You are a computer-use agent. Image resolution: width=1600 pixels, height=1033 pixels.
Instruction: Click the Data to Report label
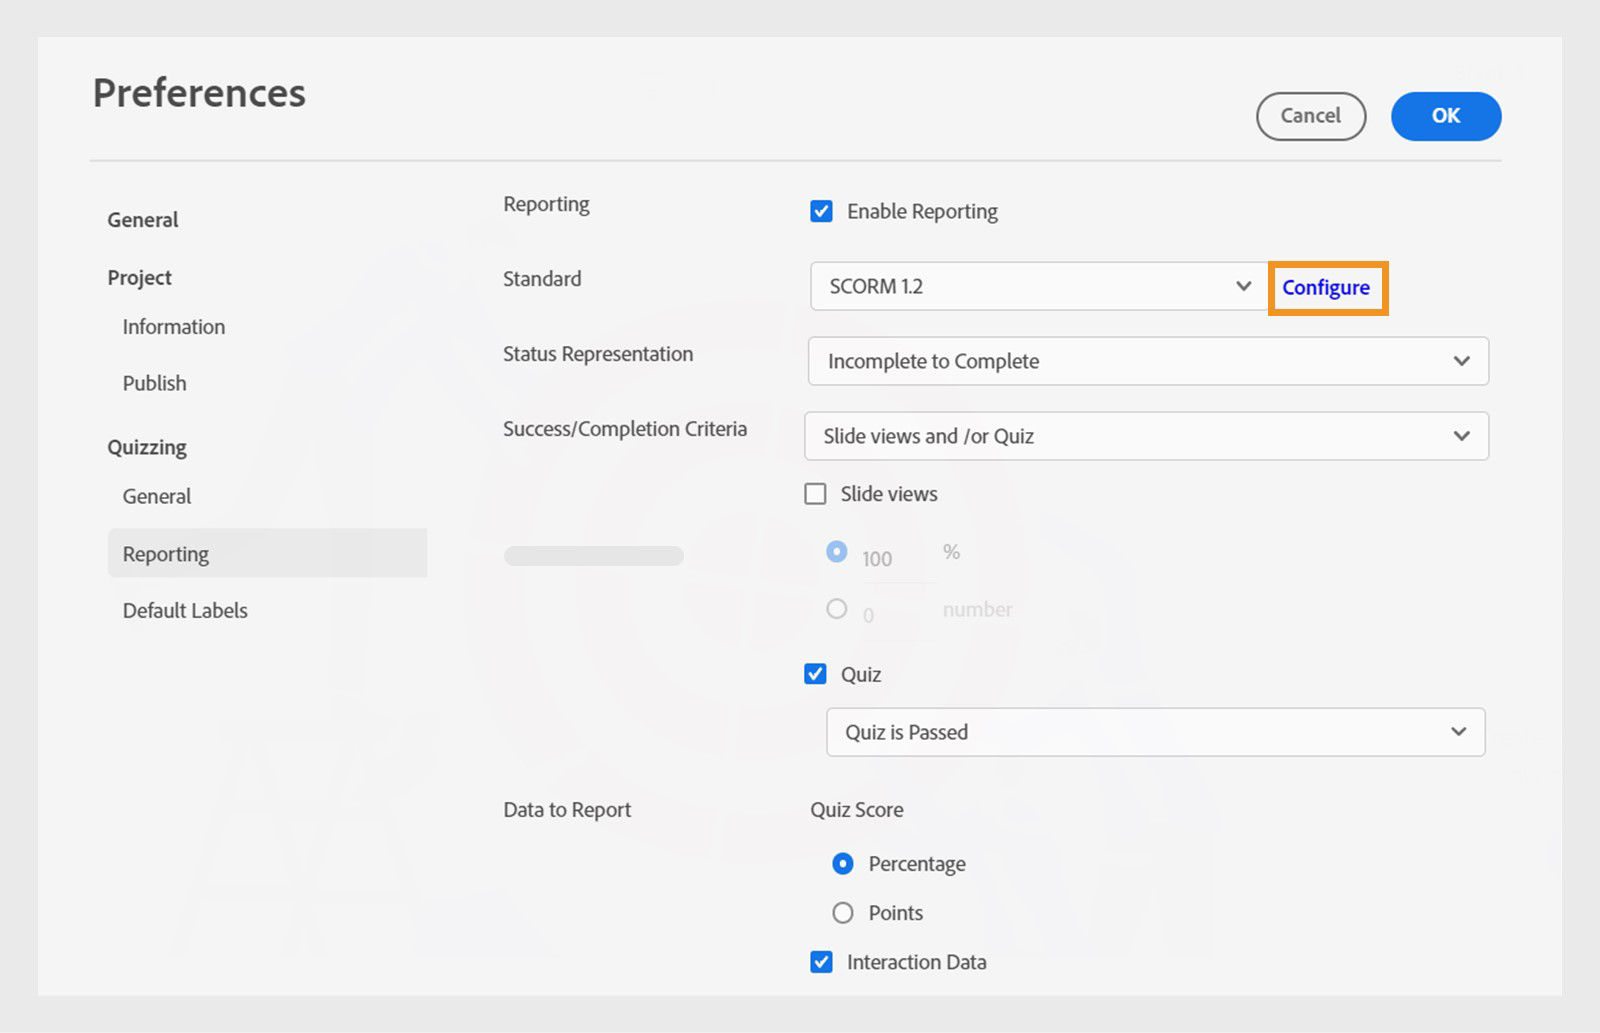coord(567,810)
